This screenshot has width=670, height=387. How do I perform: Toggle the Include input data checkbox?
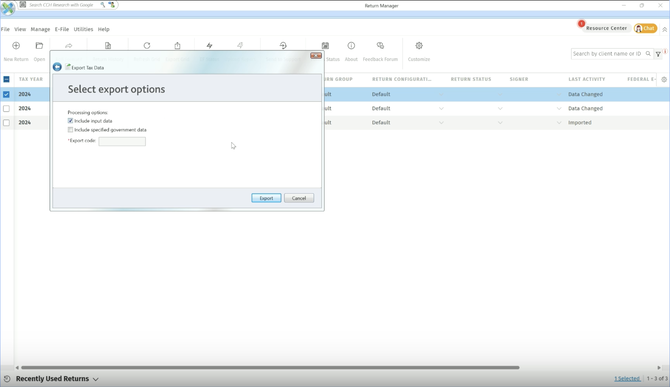71,121
